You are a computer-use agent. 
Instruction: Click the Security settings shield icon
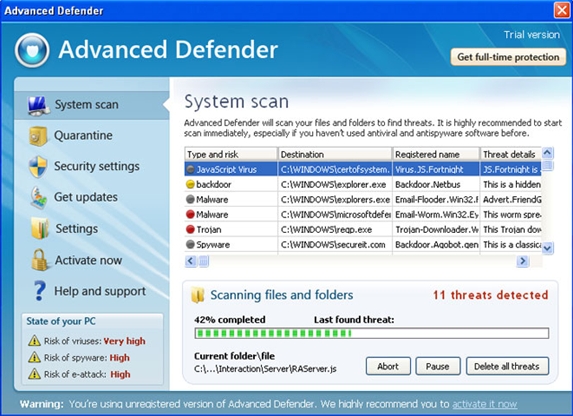pos(38,167)
